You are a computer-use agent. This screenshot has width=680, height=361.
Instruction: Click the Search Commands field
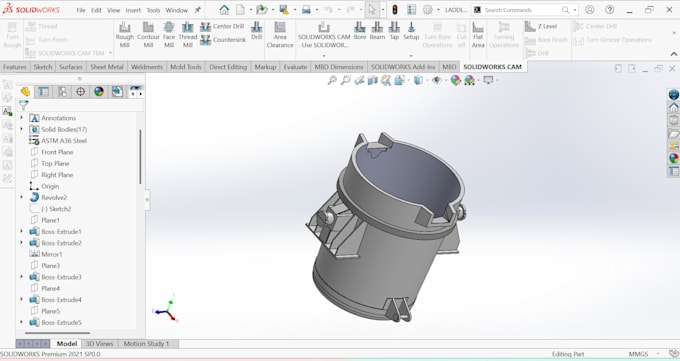(522, 10)
